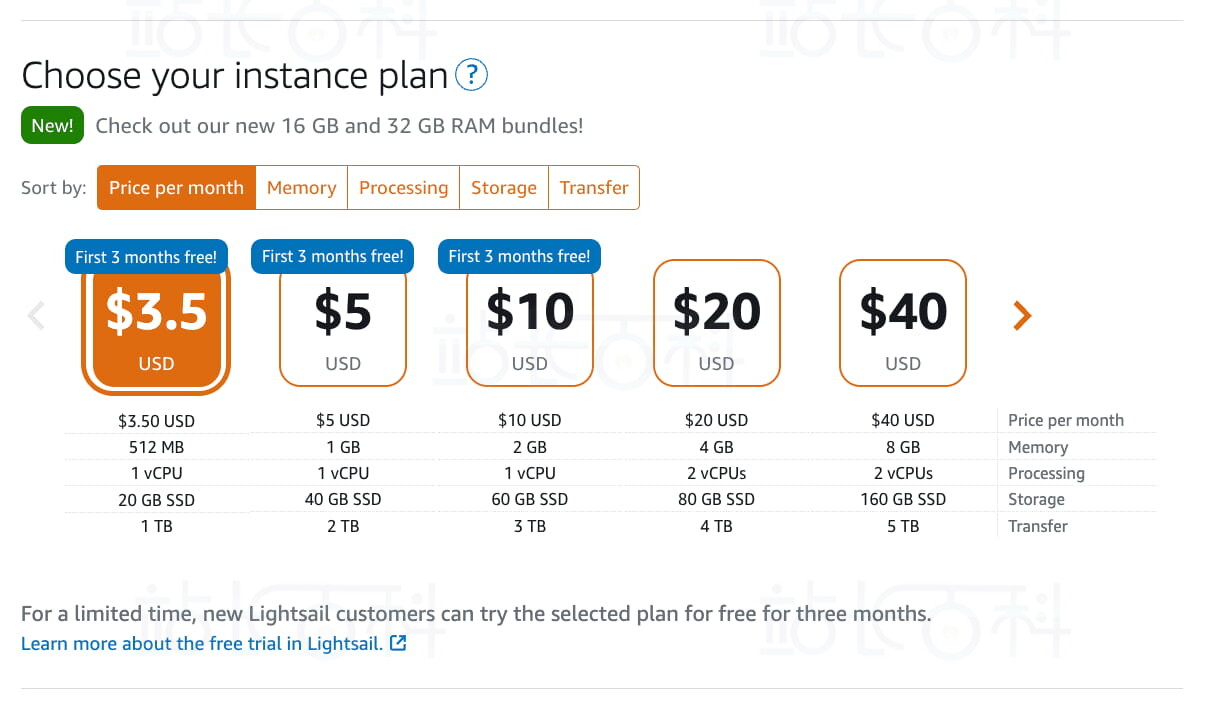This screenshot has height=718, width=1222.
Task: Sort plans by Processing
Action: [403, 188]
